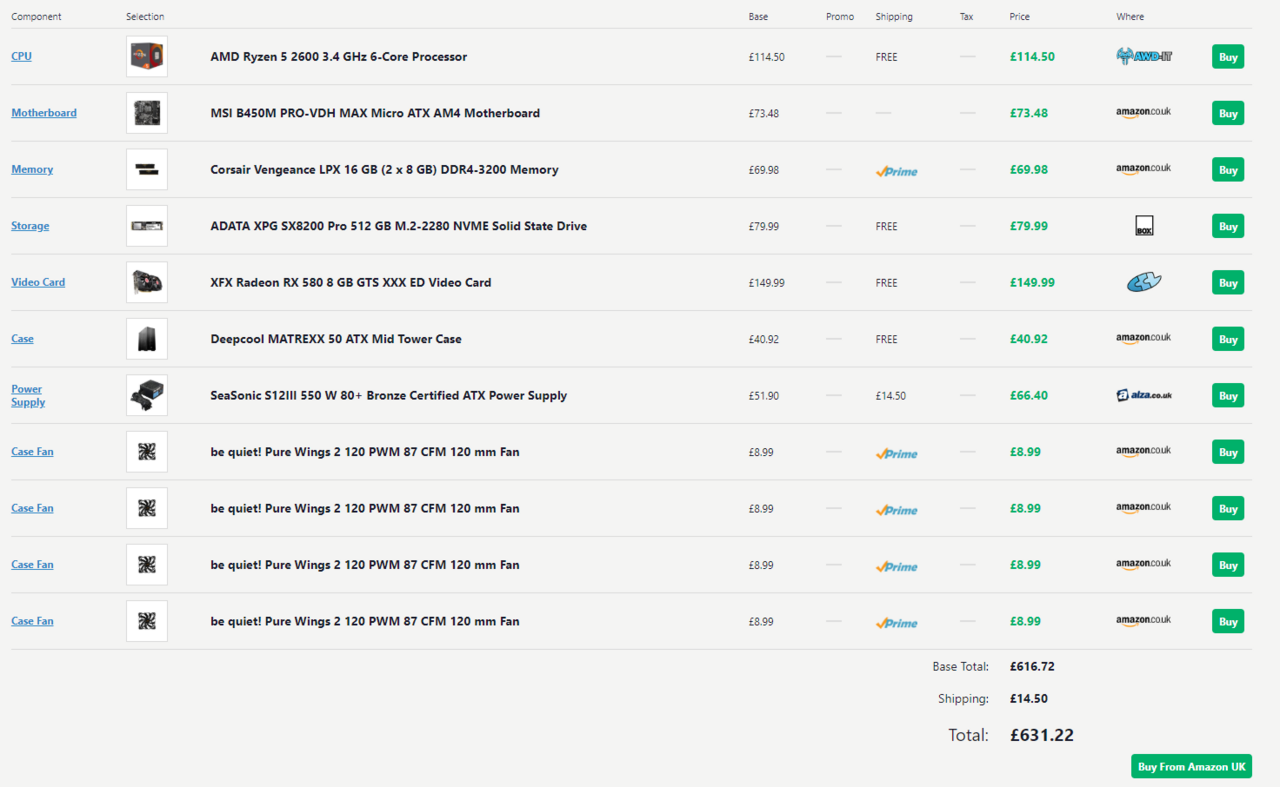Click the FREE shipping text in the CPU row
The height and width of the screenshot is (787, 1280).
click(886, 57)
